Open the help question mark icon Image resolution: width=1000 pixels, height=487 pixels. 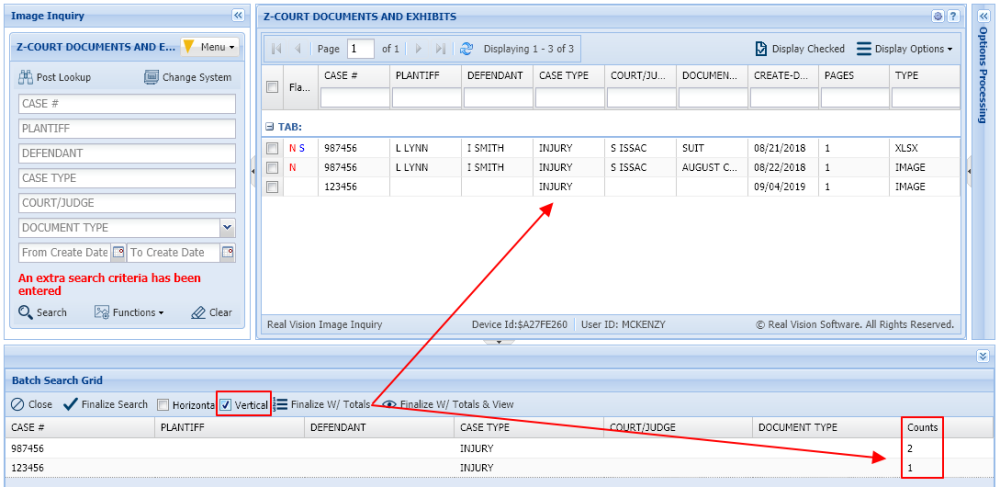953,17
